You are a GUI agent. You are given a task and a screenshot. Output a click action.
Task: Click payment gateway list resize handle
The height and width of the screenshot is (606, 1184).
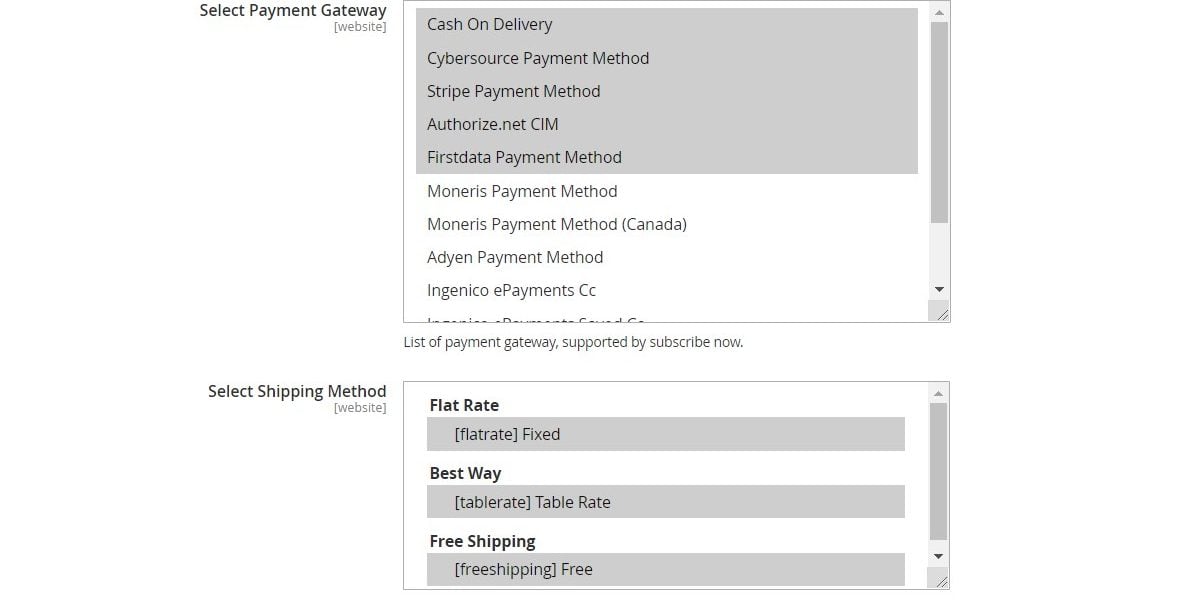coord(941,313)
